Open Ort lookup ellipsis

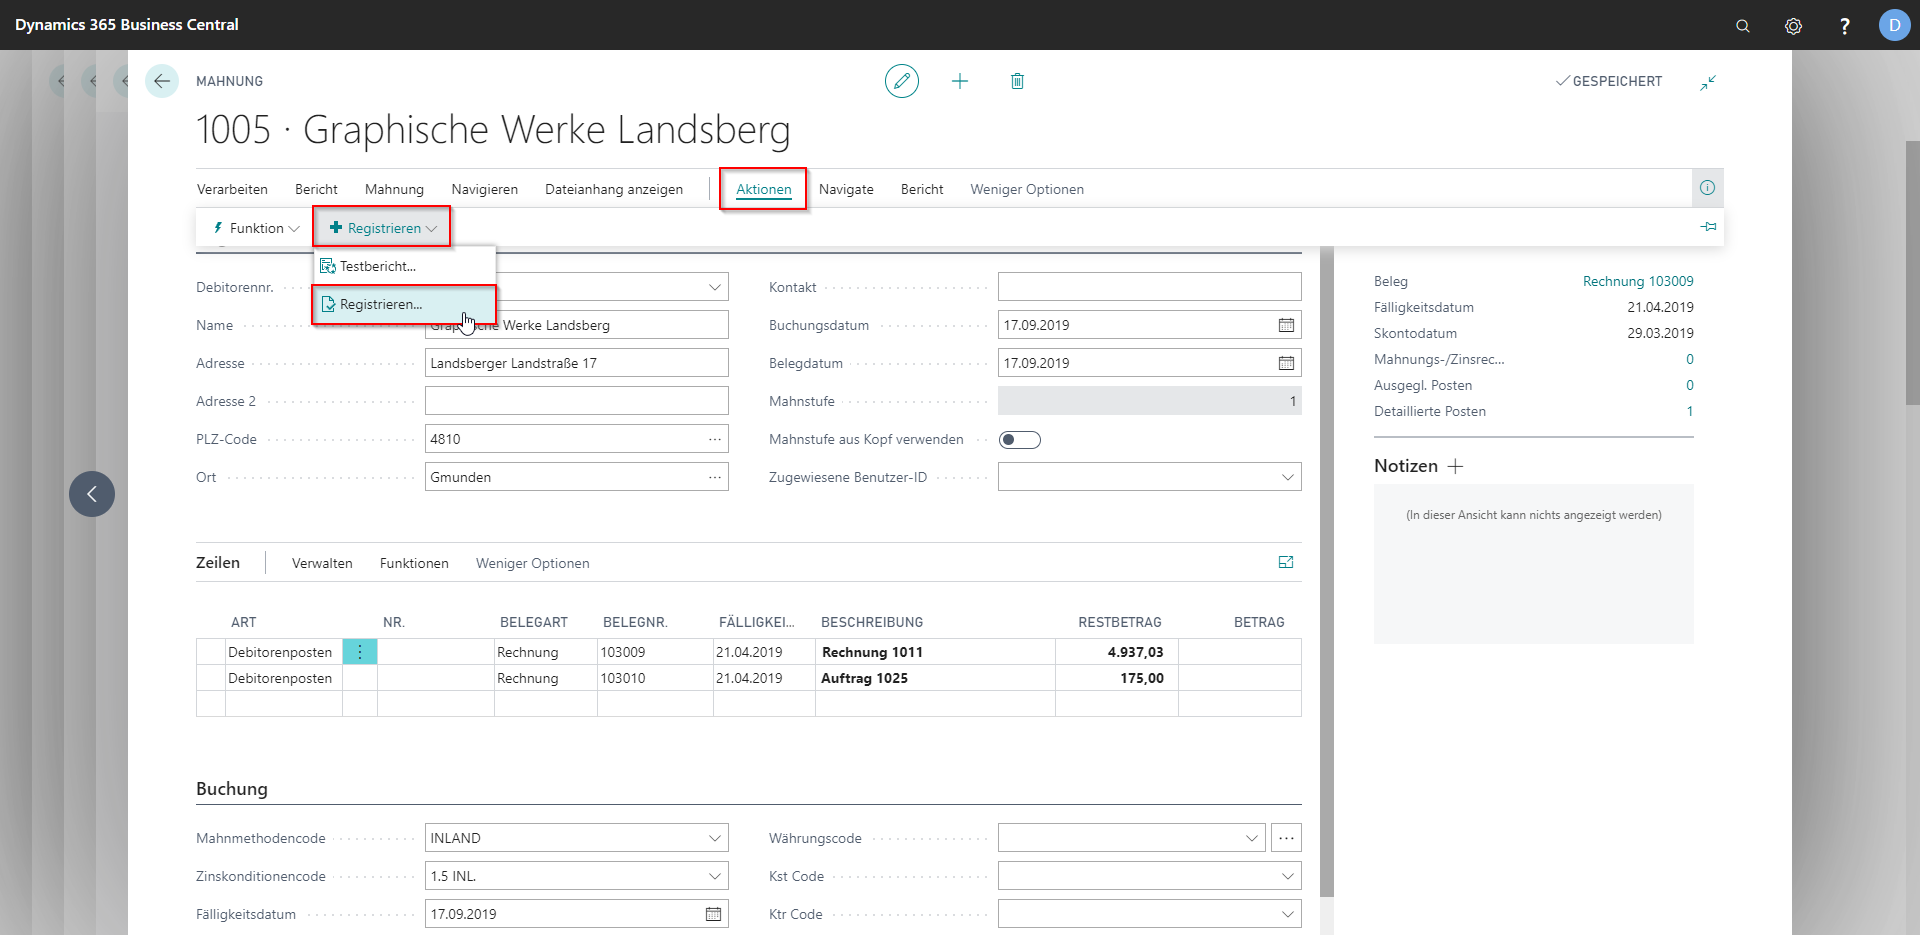tap(715, 477)
